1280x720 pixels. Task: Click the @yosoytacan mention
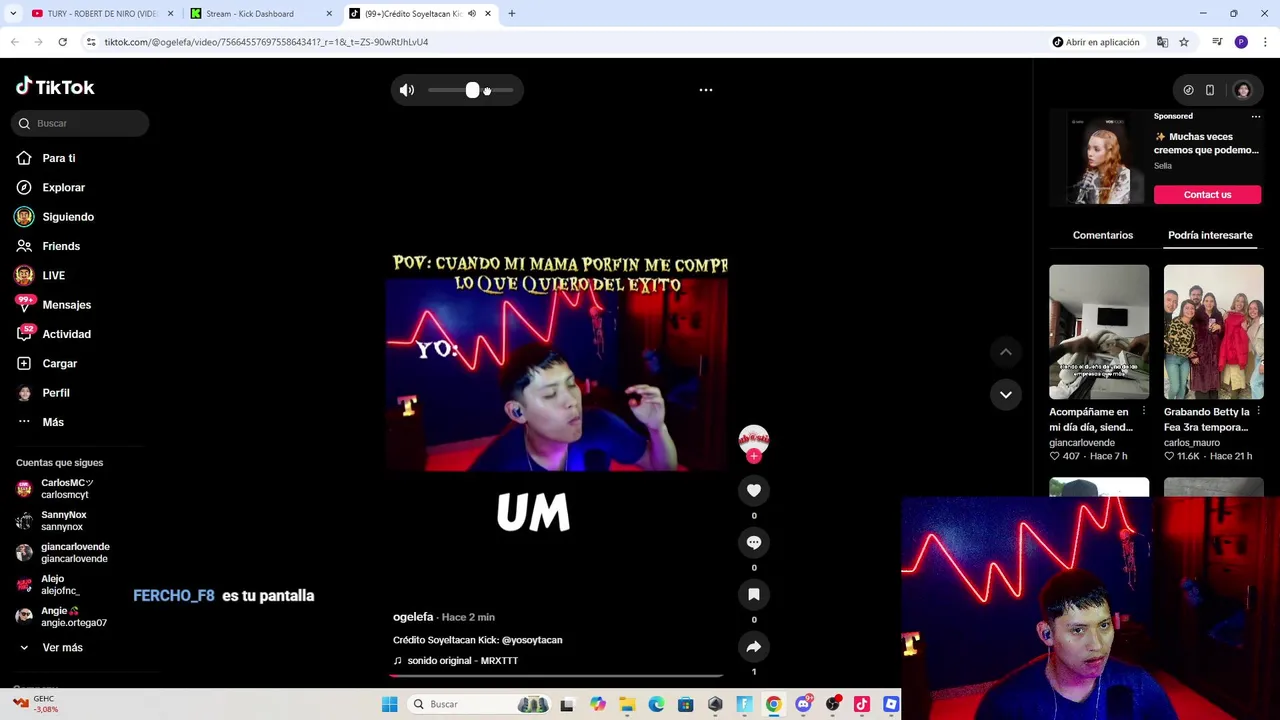(532, 640)
